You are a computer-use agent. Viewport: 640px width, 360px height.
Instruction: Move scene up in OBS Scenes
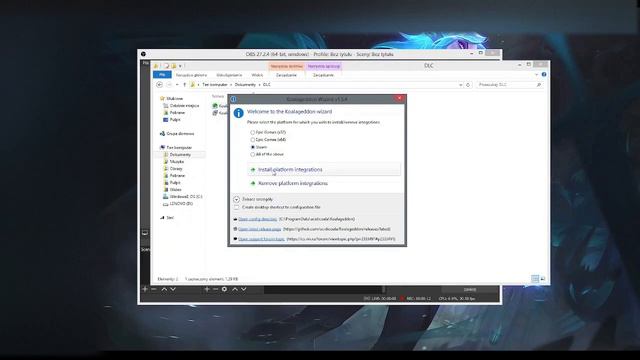click(164, 289)
